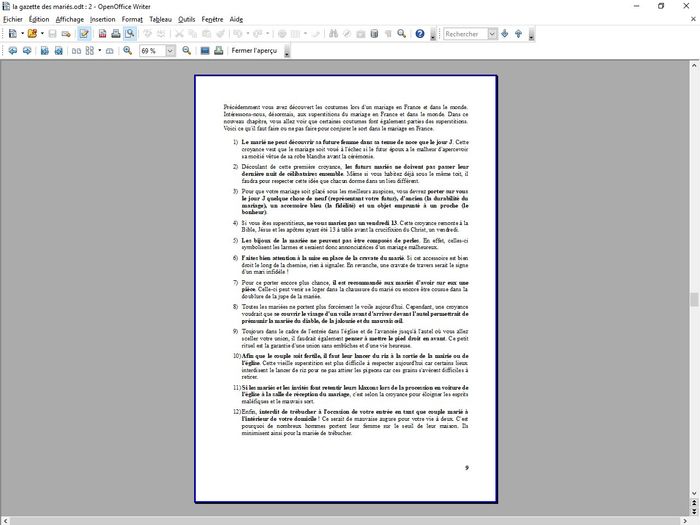700x525 pixels.
Task: Find the next occurrence with the down arrow
Action: (x=505, y=33)
